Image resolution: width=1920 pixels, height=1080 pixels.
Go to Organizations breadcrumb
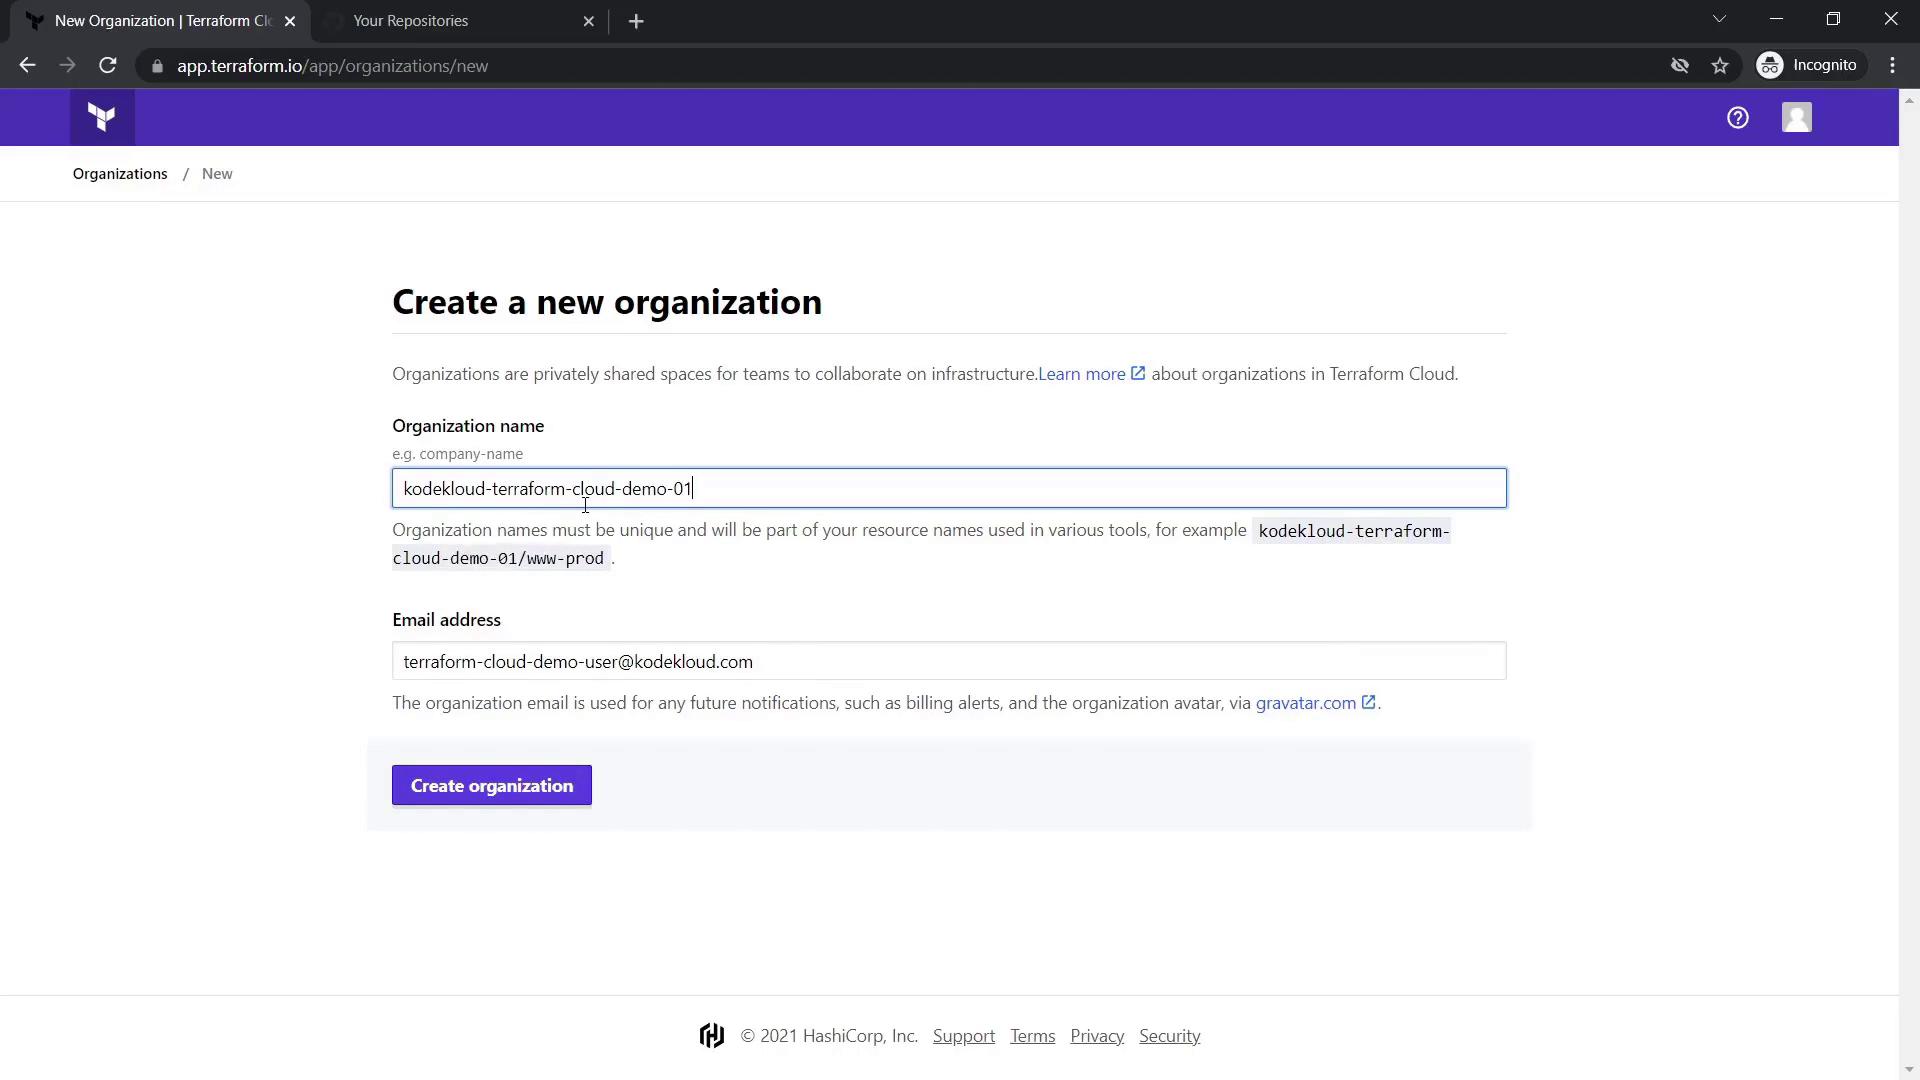point(120,174)
